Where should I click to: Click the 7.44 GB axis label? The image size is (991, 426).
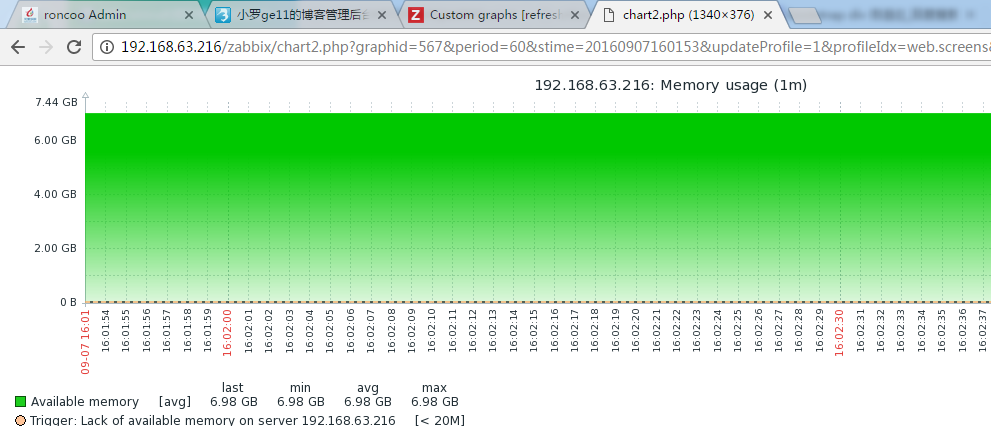pos(56,101)
